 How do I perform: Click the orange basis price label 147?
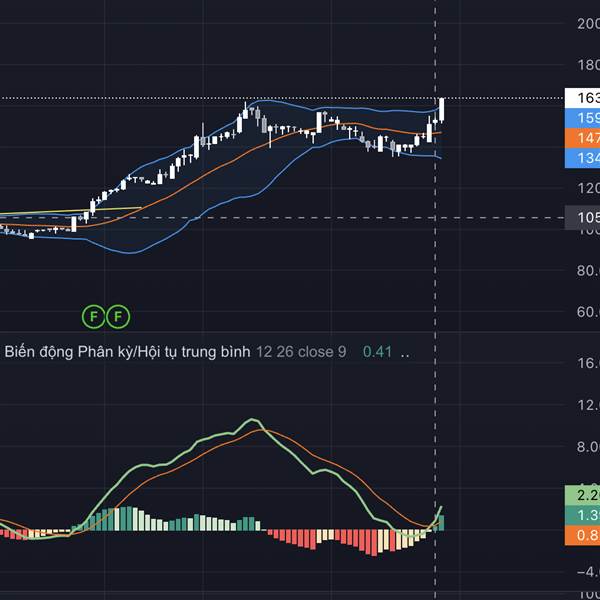(x=582, y=138)
